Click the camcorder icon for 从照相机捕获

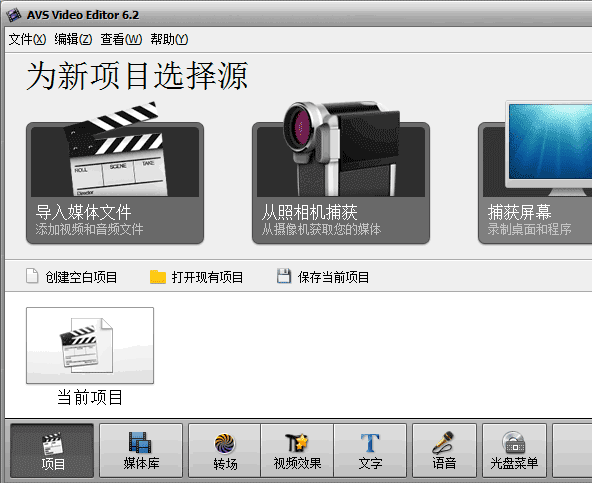[342, 148]
